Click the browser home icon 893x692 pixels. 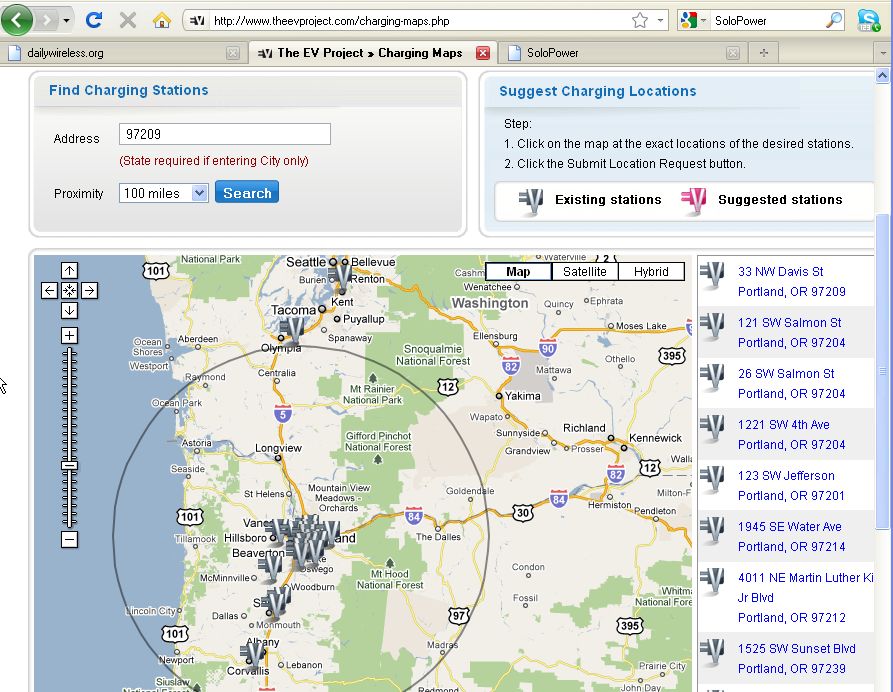[x=161, y=20]
